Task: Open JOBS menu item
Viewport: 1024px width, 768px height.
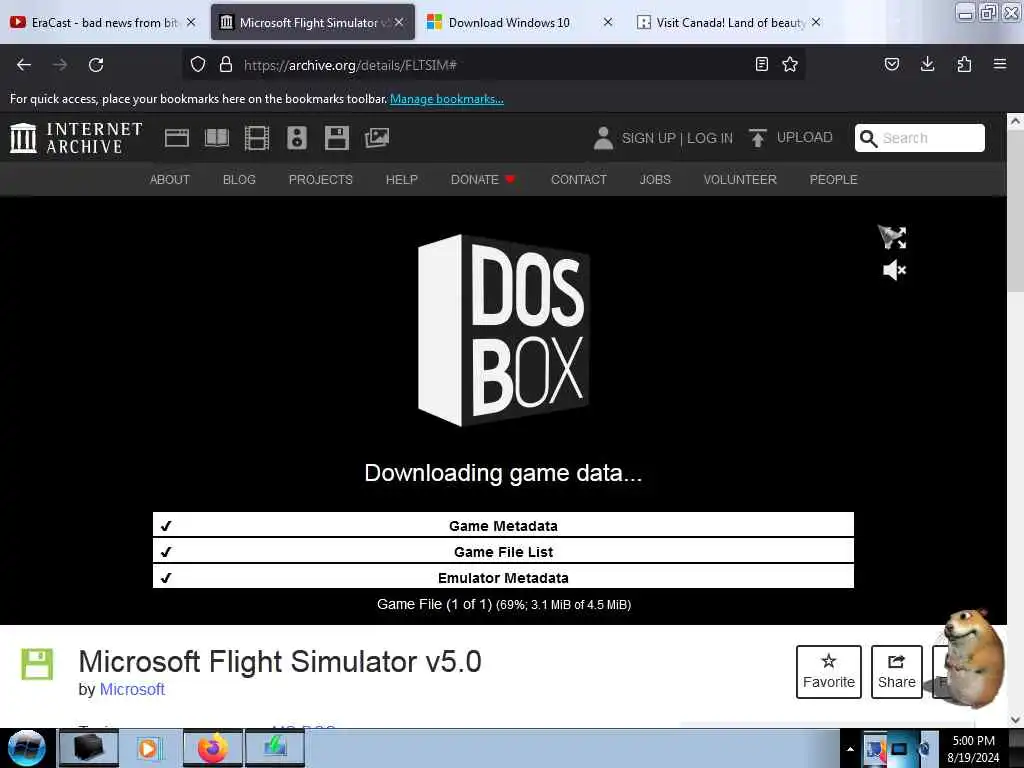Action: point(655,179)
